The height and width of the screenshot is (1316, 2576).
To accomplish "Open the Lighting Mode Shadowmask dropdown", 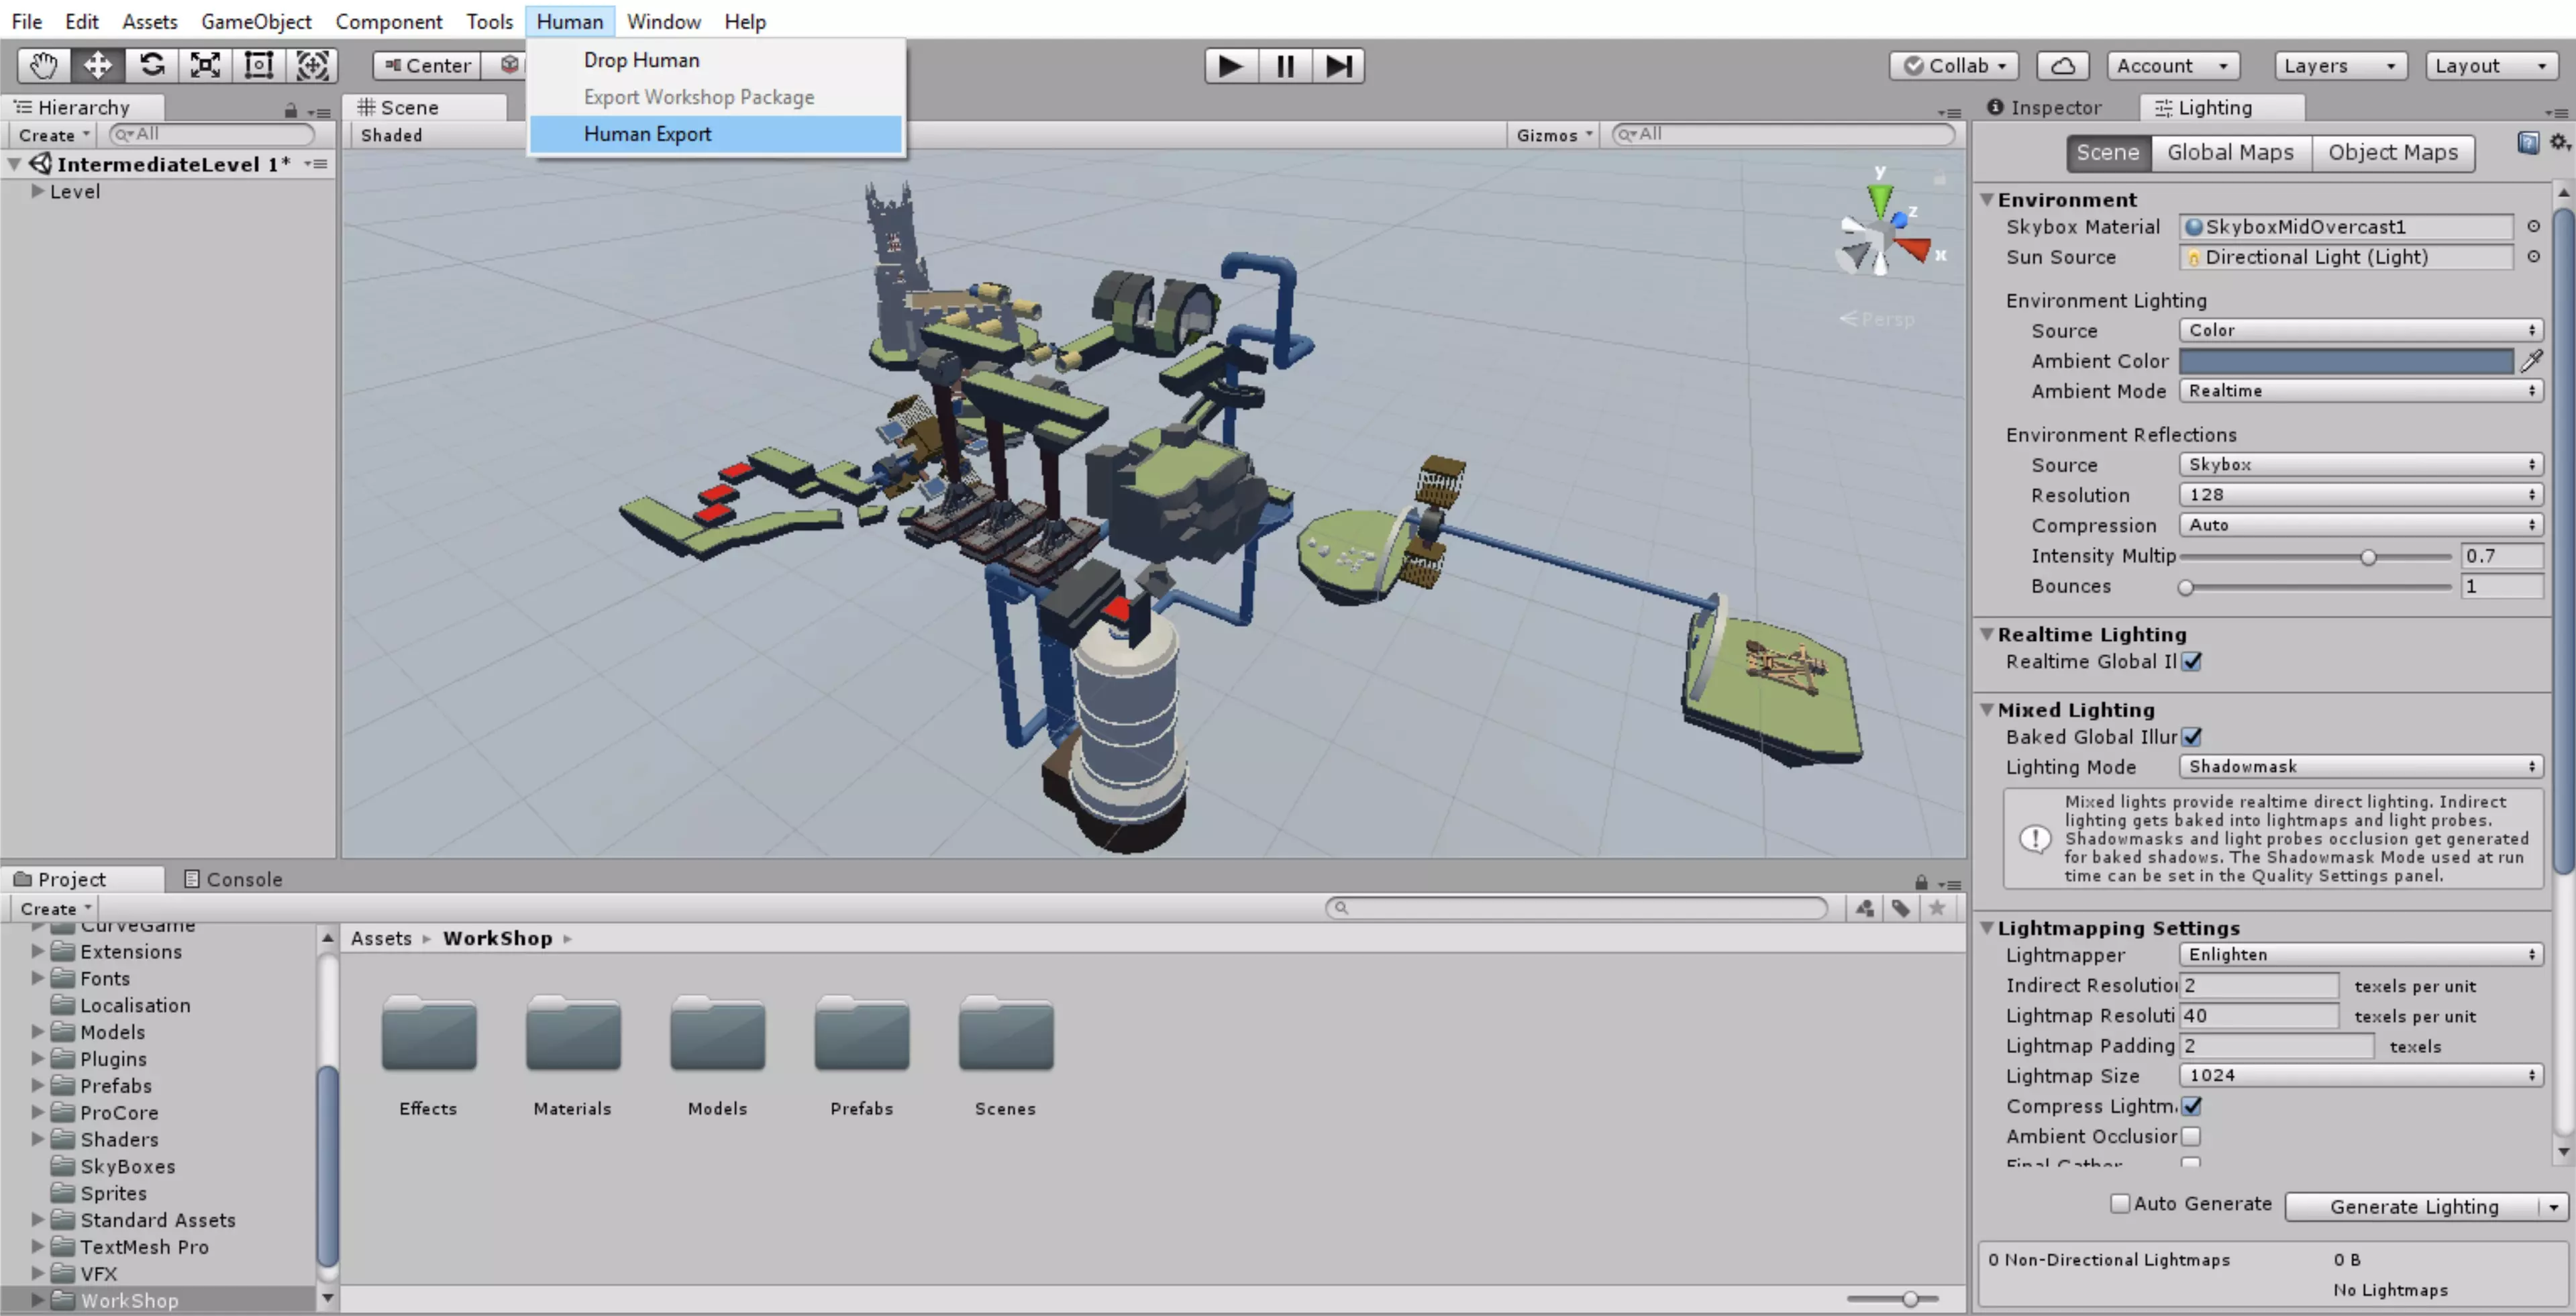I will click(2360, 767).
